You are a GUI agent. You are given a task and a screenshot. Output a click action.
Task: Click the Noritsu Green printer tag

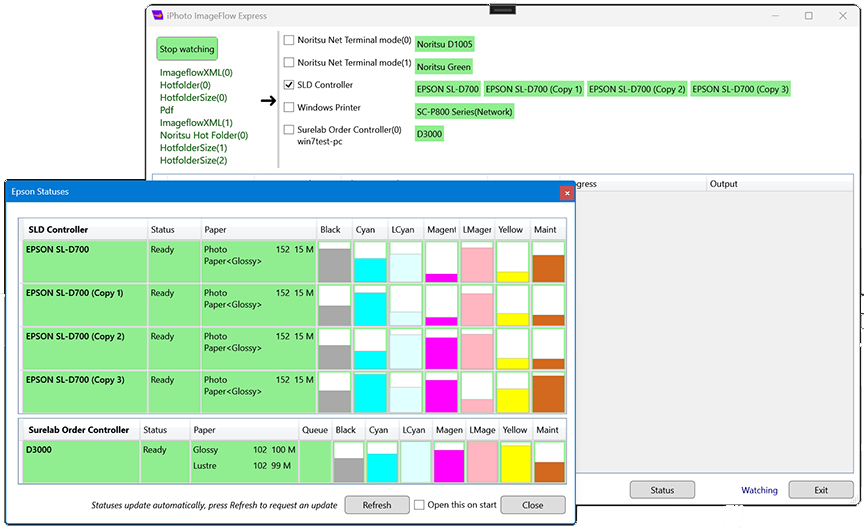click(444, 67)
